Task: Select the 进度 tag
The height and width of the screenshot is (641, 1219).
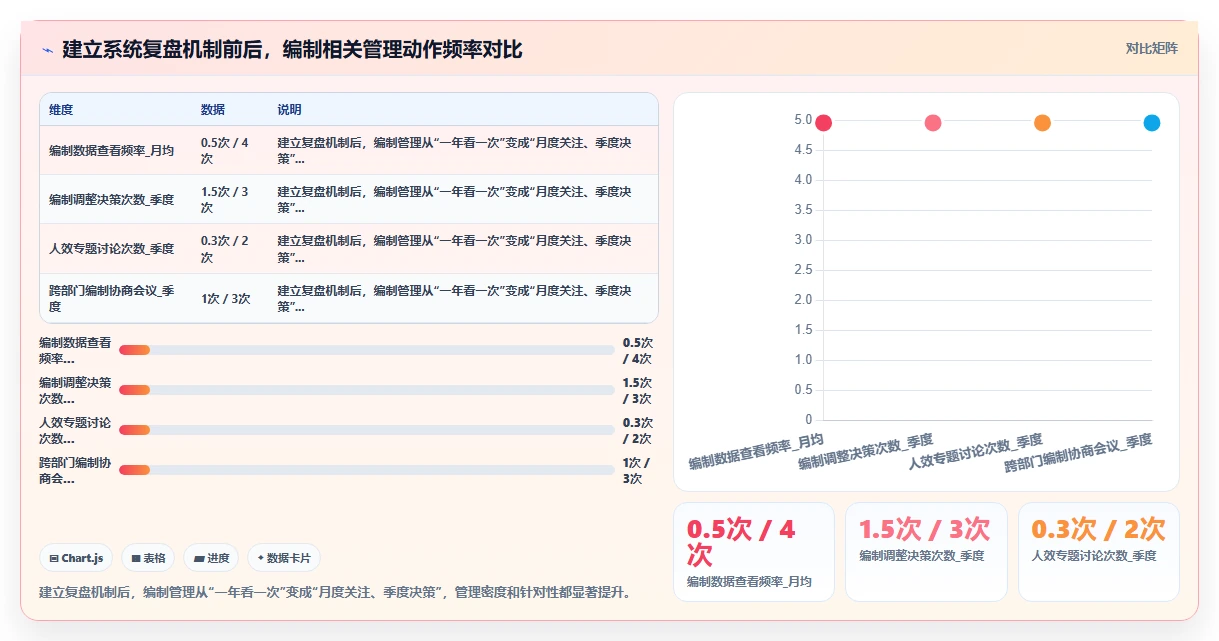Action: 212,558
